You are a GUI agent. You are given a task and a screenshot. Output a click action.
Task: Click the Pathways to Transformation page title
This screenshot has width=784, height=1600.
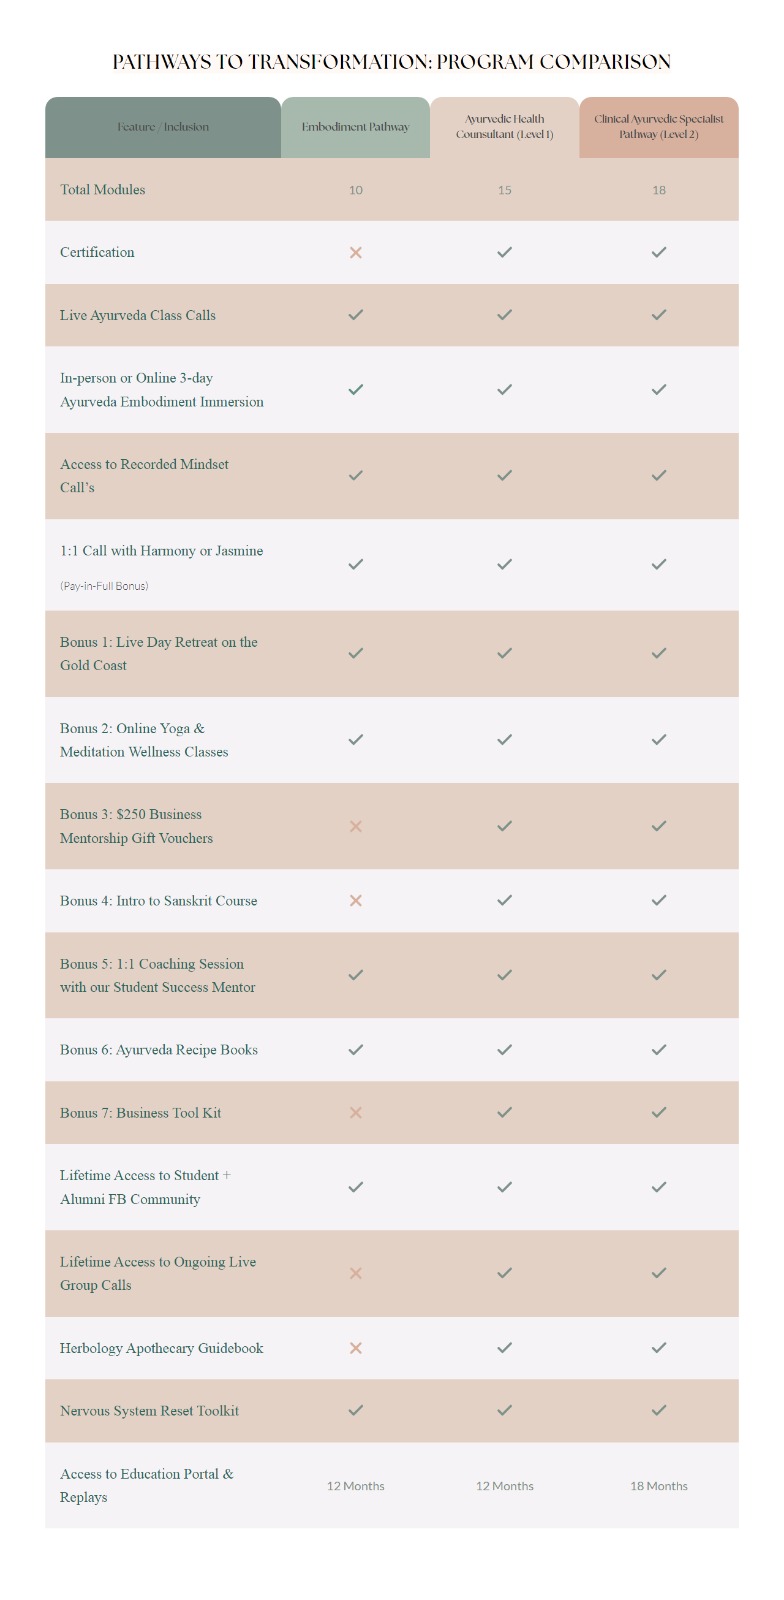coord(392,62)
